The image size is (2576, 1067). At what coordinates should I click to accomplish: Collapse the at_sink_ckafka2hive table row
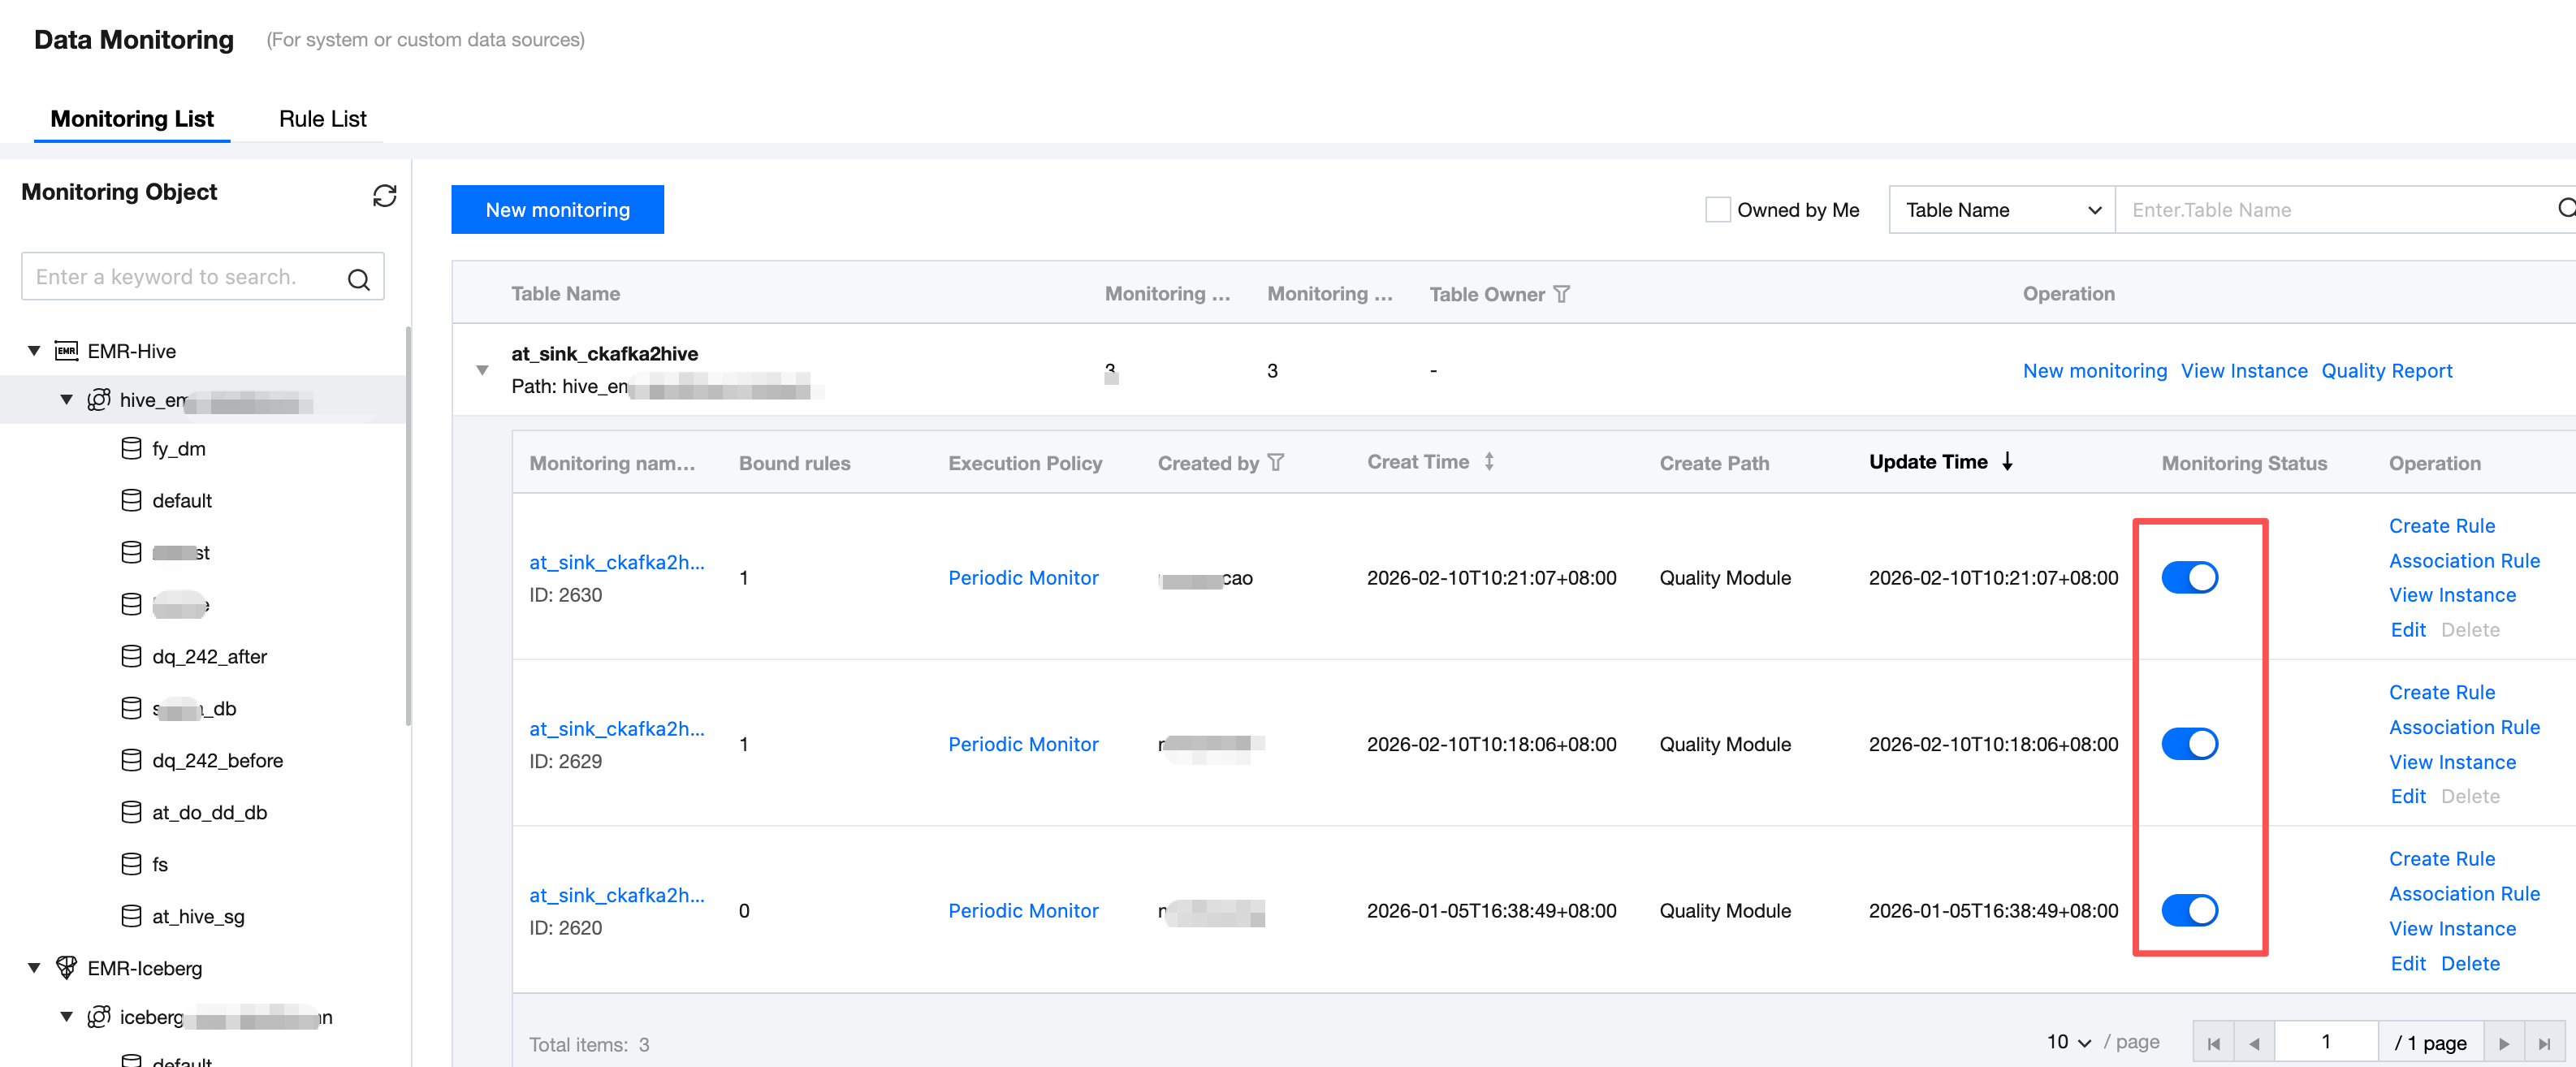coord(482,370)
